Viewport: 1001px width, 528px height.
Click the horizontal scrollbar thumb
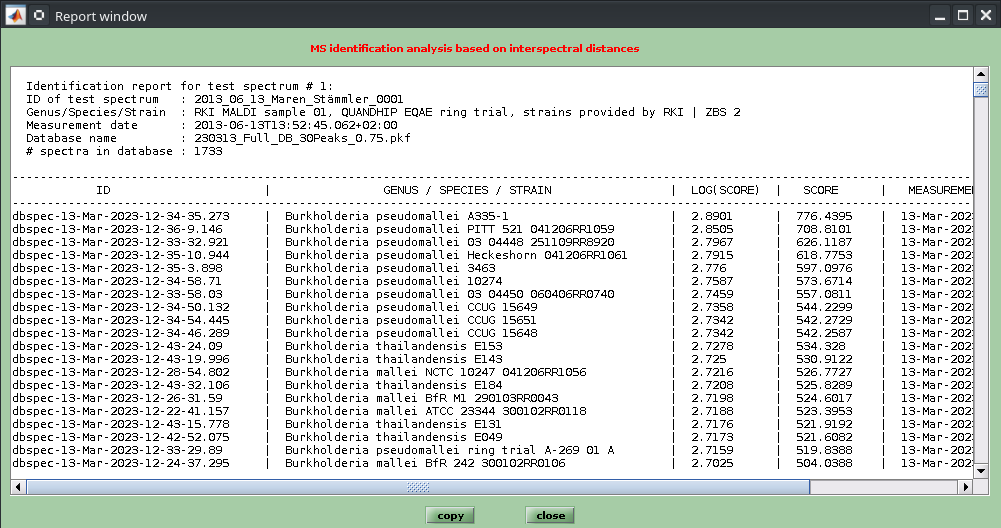tap(417, 487)
